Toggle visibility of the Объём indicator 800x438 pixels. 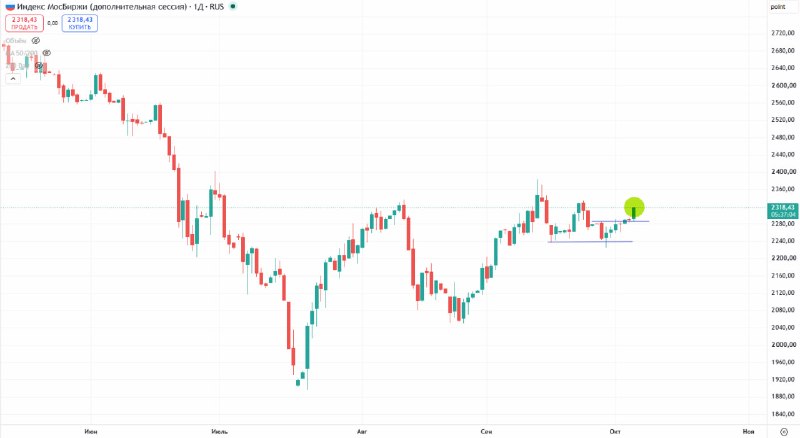tap(36, 40)
